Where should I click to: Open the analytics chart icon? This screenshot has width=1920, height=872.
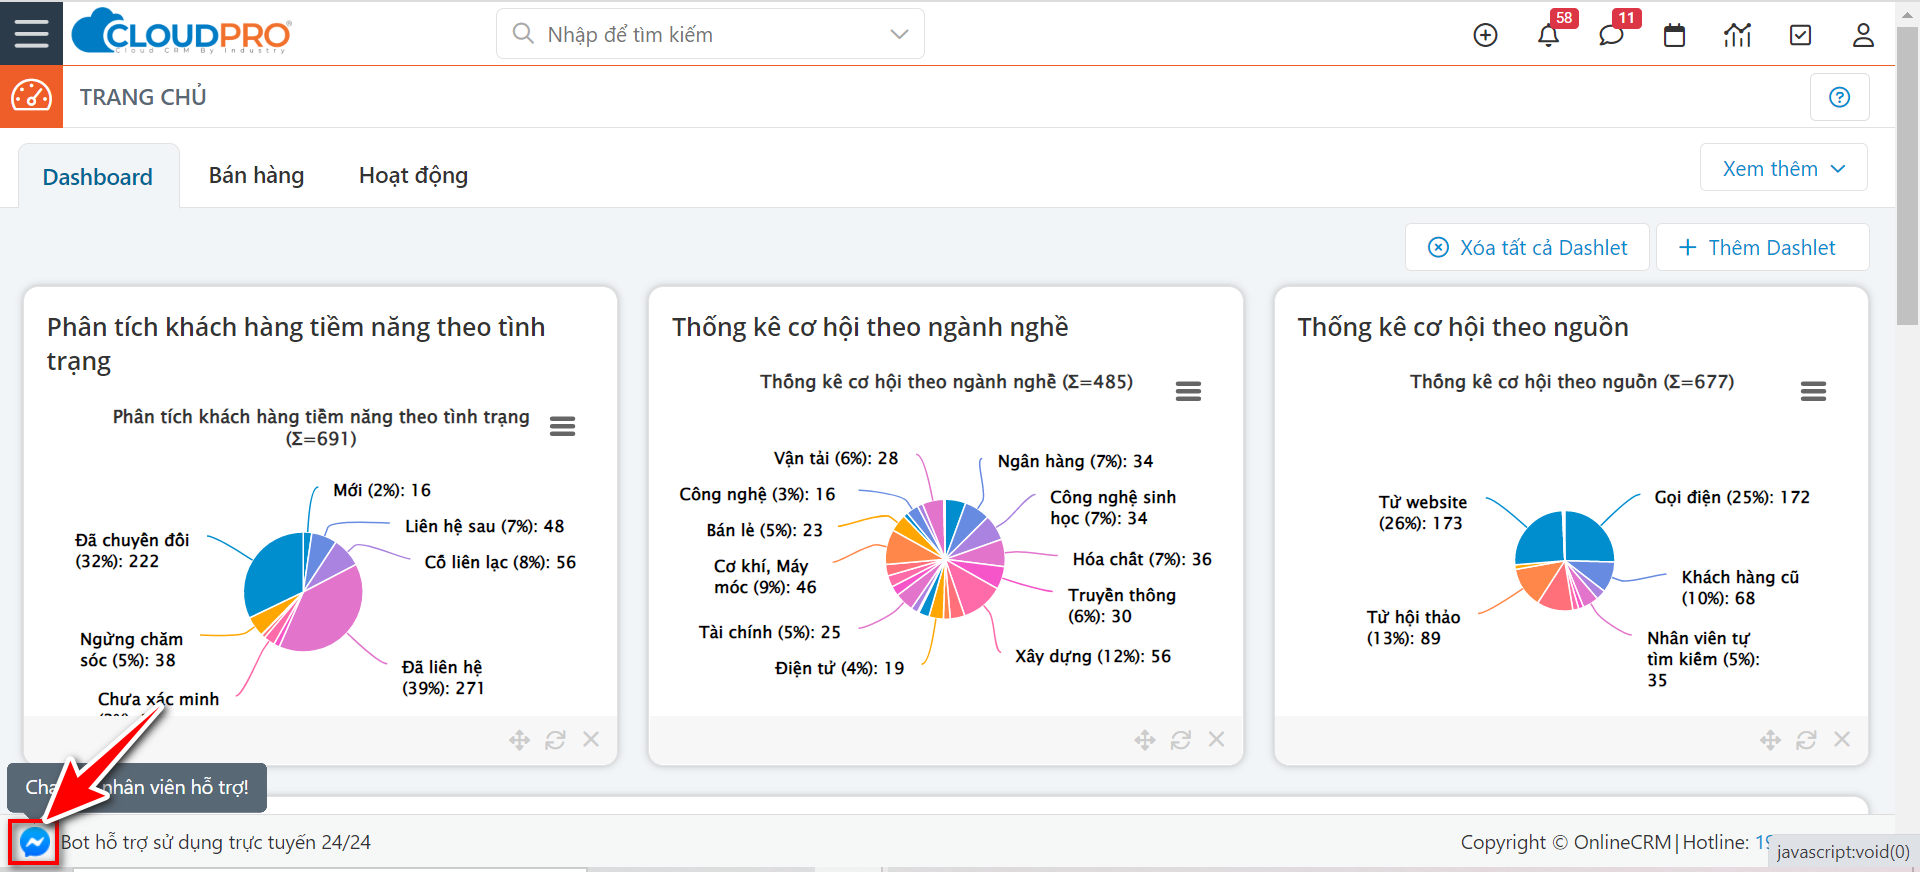tap(1737, 36)
